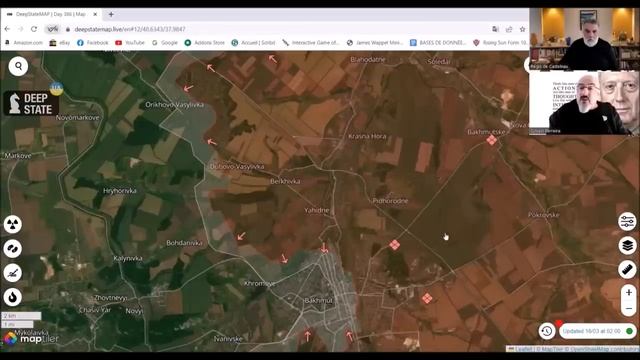640x360 pixels.
Task: Zoom out with the minus button
Action: (x=629, y=309)
